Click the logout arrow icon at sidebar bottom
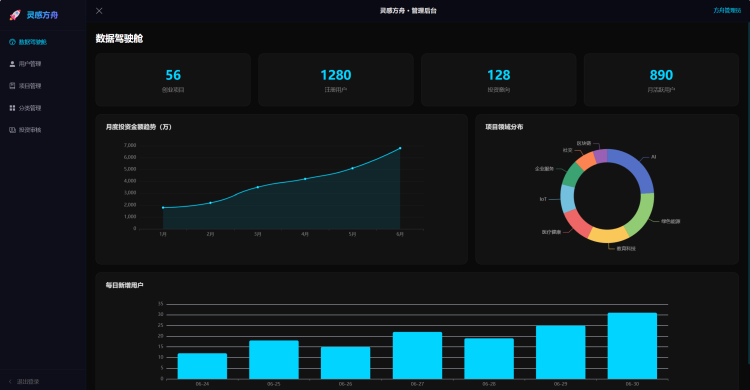The height and width of the screenshot is (390, 750). (x=11, y=381)
